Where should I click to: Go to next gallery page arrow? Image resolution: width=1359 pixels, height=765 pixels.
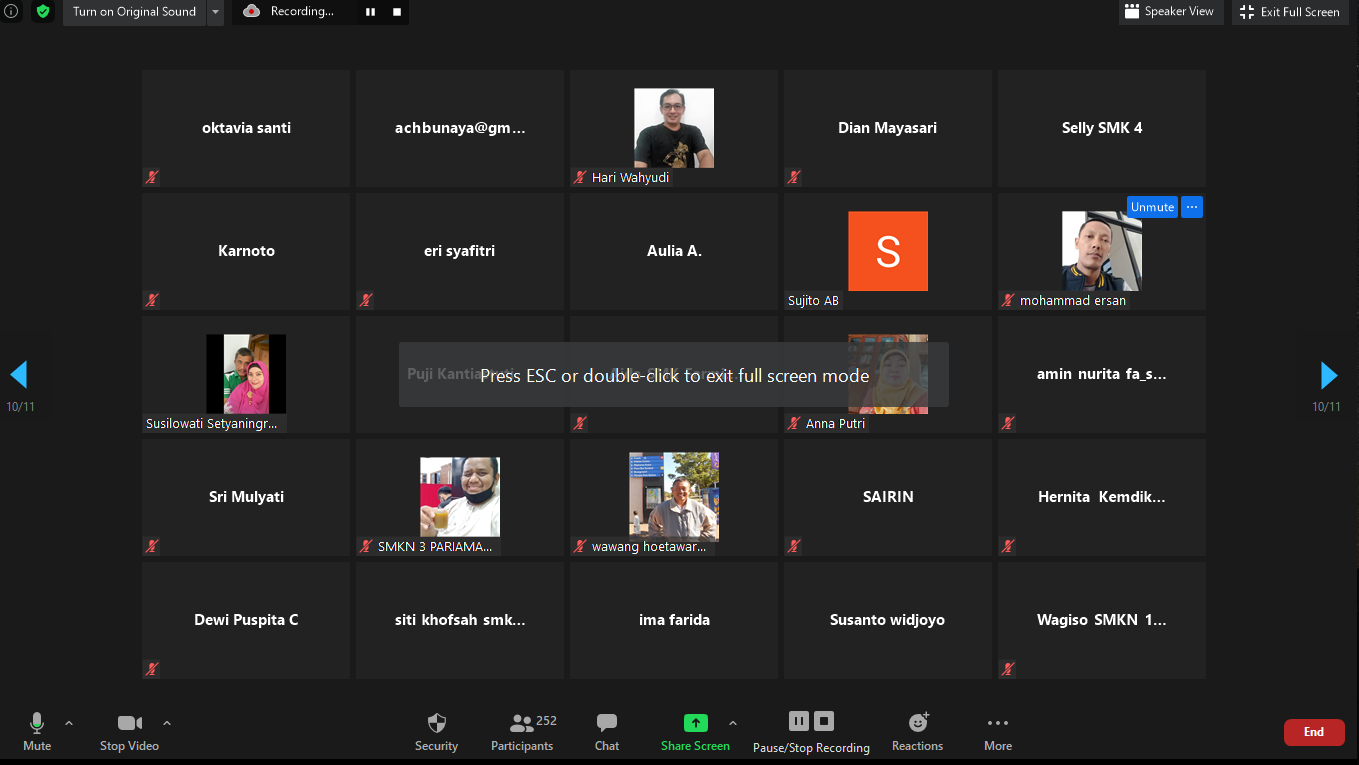coord(1328,376)
